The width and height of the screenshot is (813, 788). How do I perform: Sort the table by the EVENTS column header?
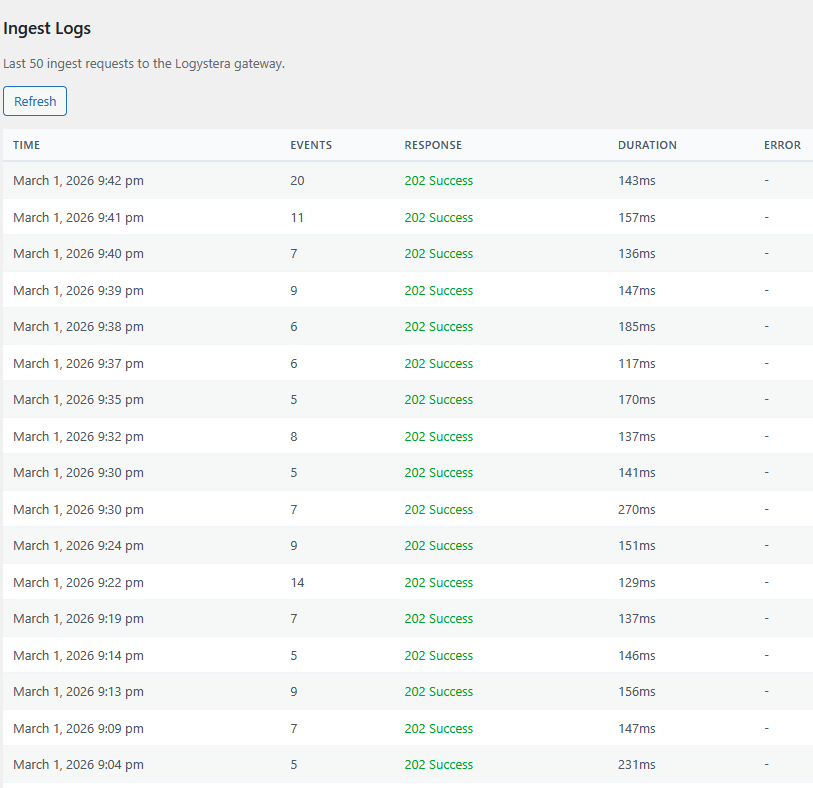(310, 145)
